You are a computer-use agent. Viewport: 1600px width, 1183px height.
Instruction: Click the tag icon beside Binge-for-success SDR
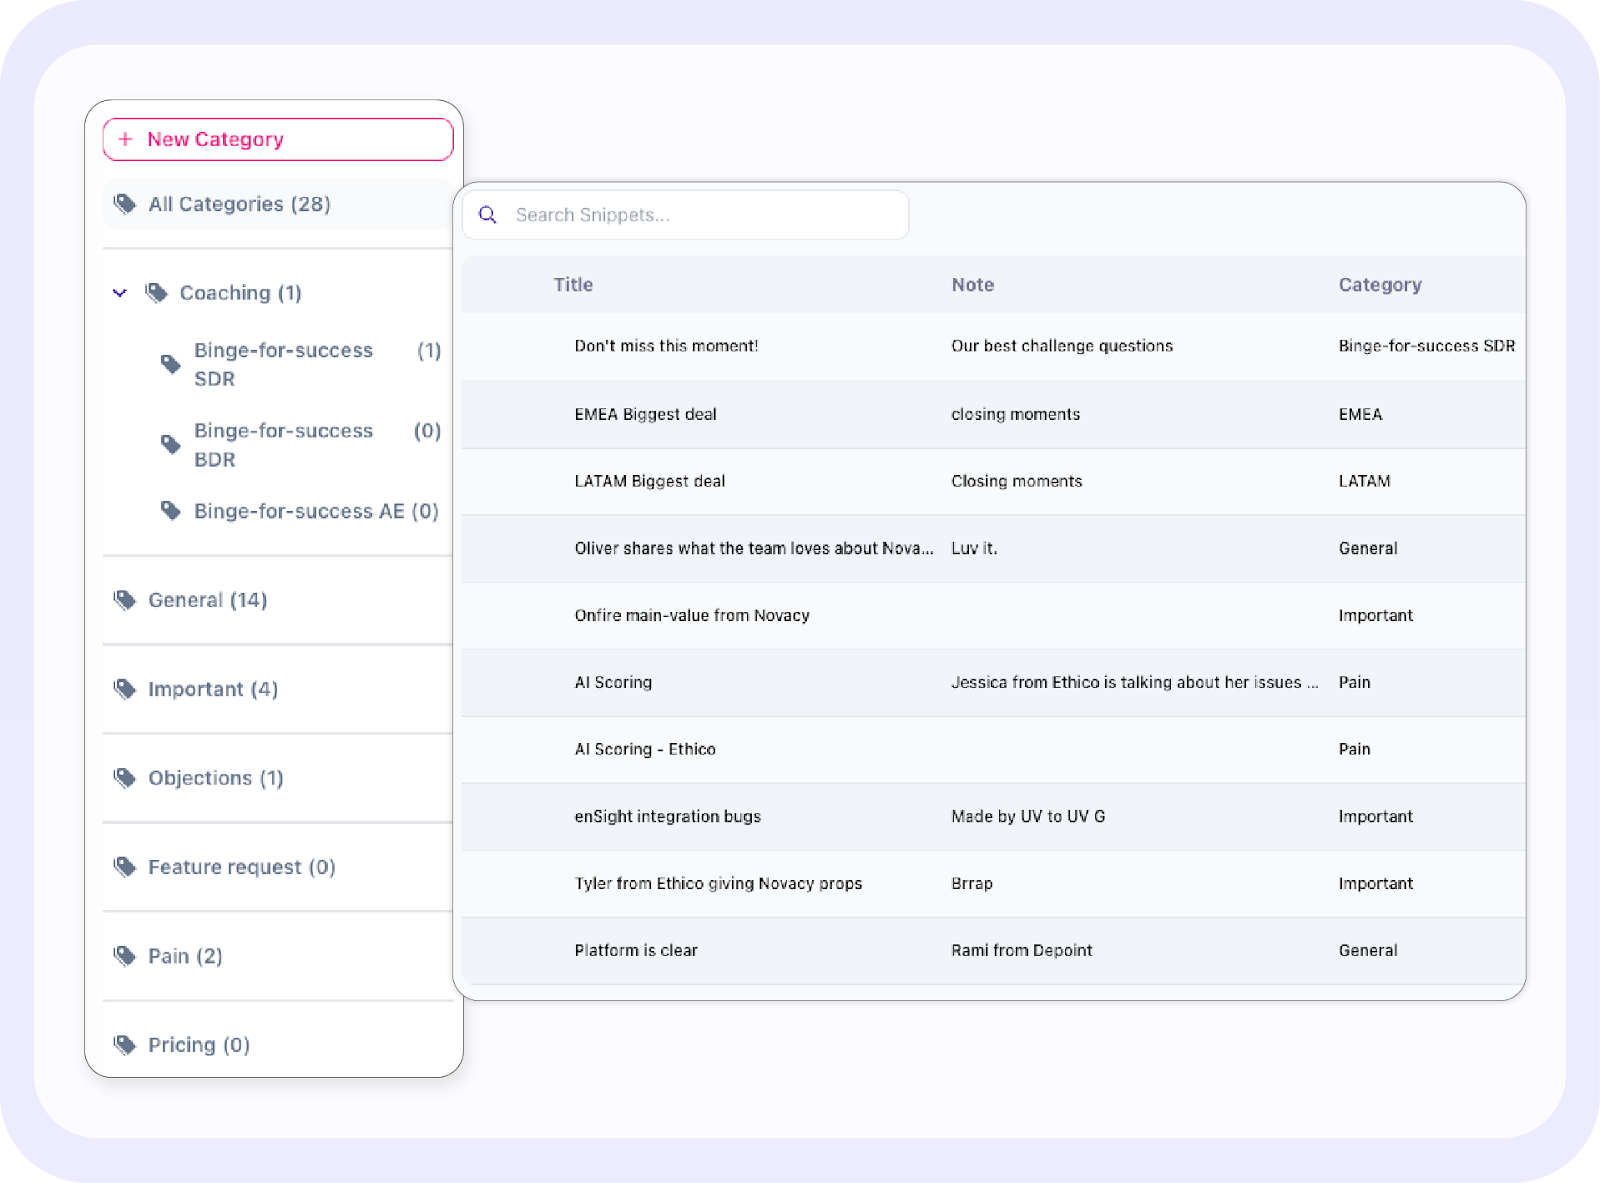(x=171, y=364)
